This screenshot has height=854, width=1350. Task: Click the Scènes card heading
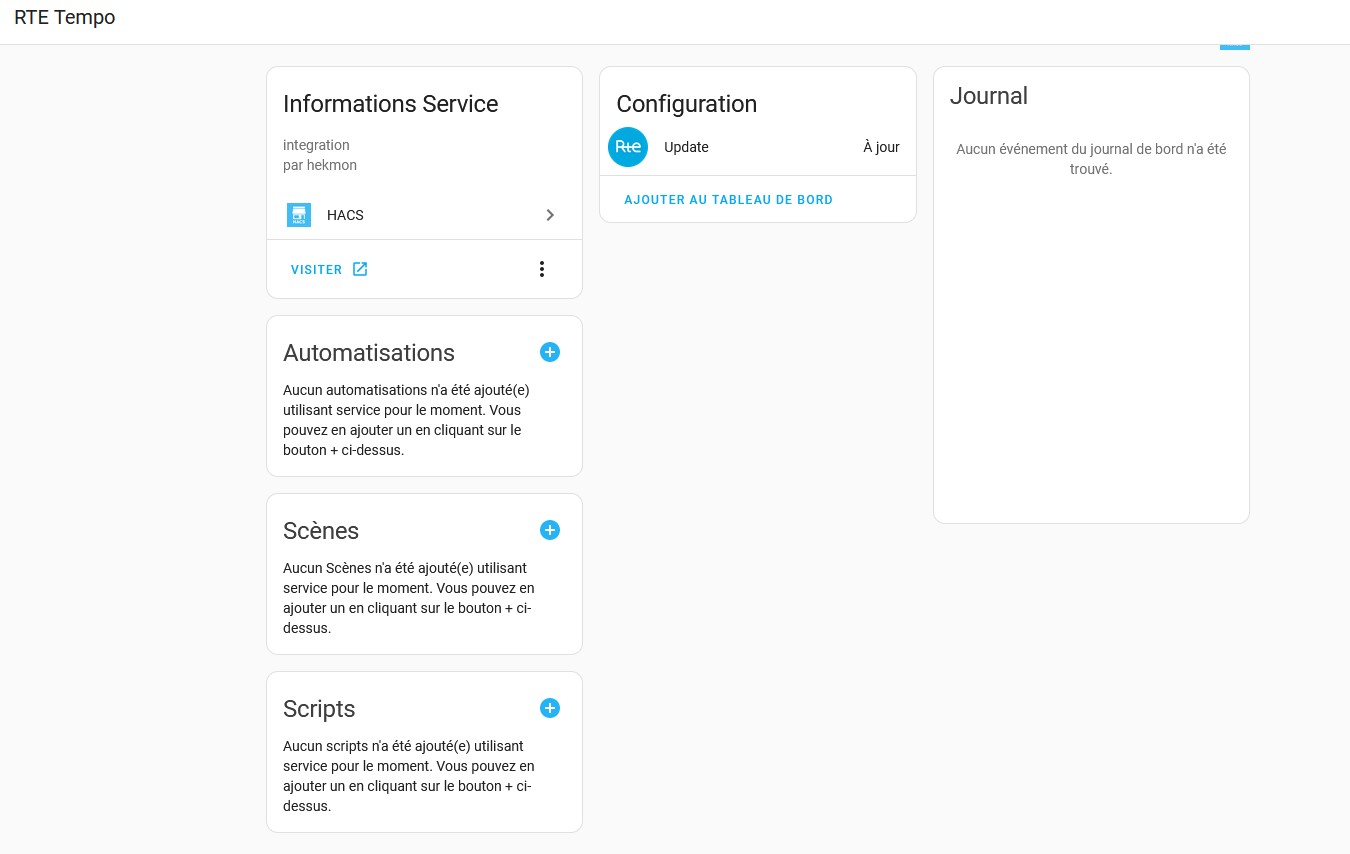click(x=321, y=531)
